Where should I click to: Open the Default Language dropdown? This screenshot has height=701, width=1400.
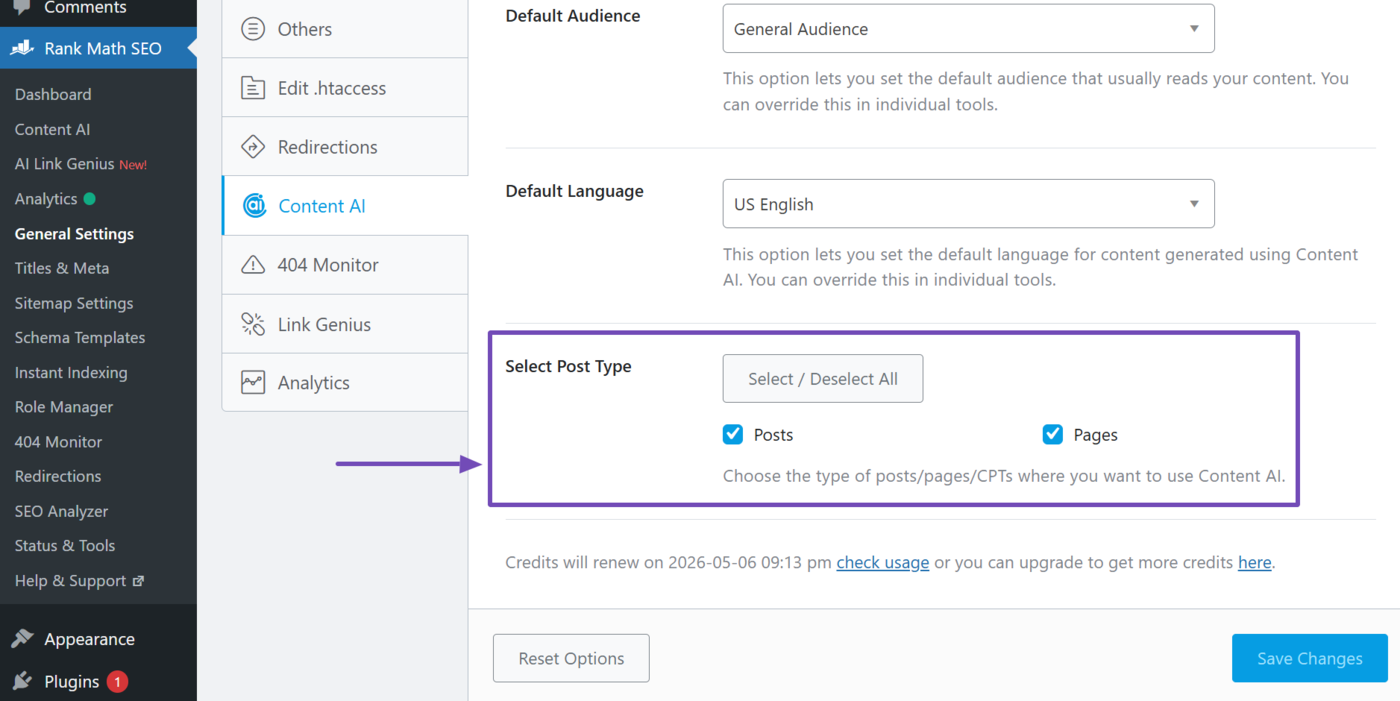point(968,204)
